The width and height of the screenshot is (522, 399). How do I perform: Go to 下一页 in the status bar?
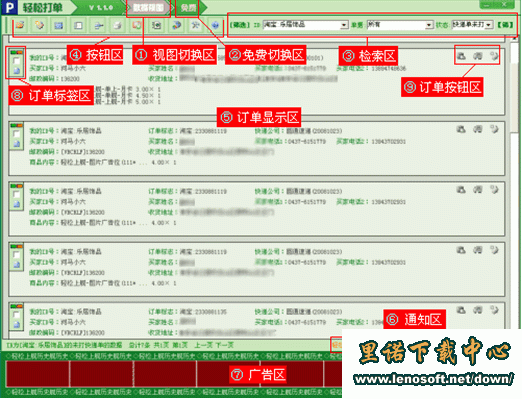tap(224, 345)
